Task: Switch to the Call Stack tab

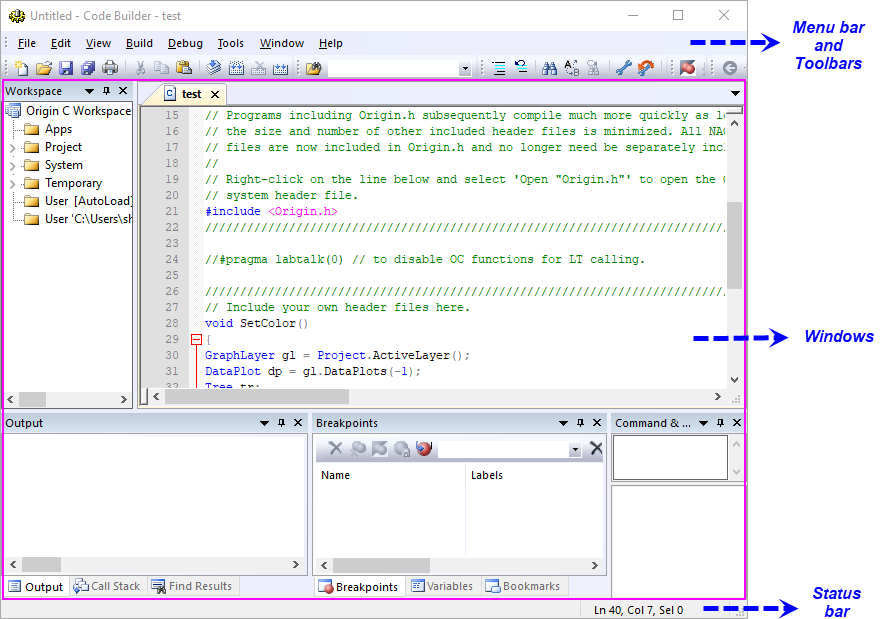Action: pyautogui.click(x=106, y=586)
